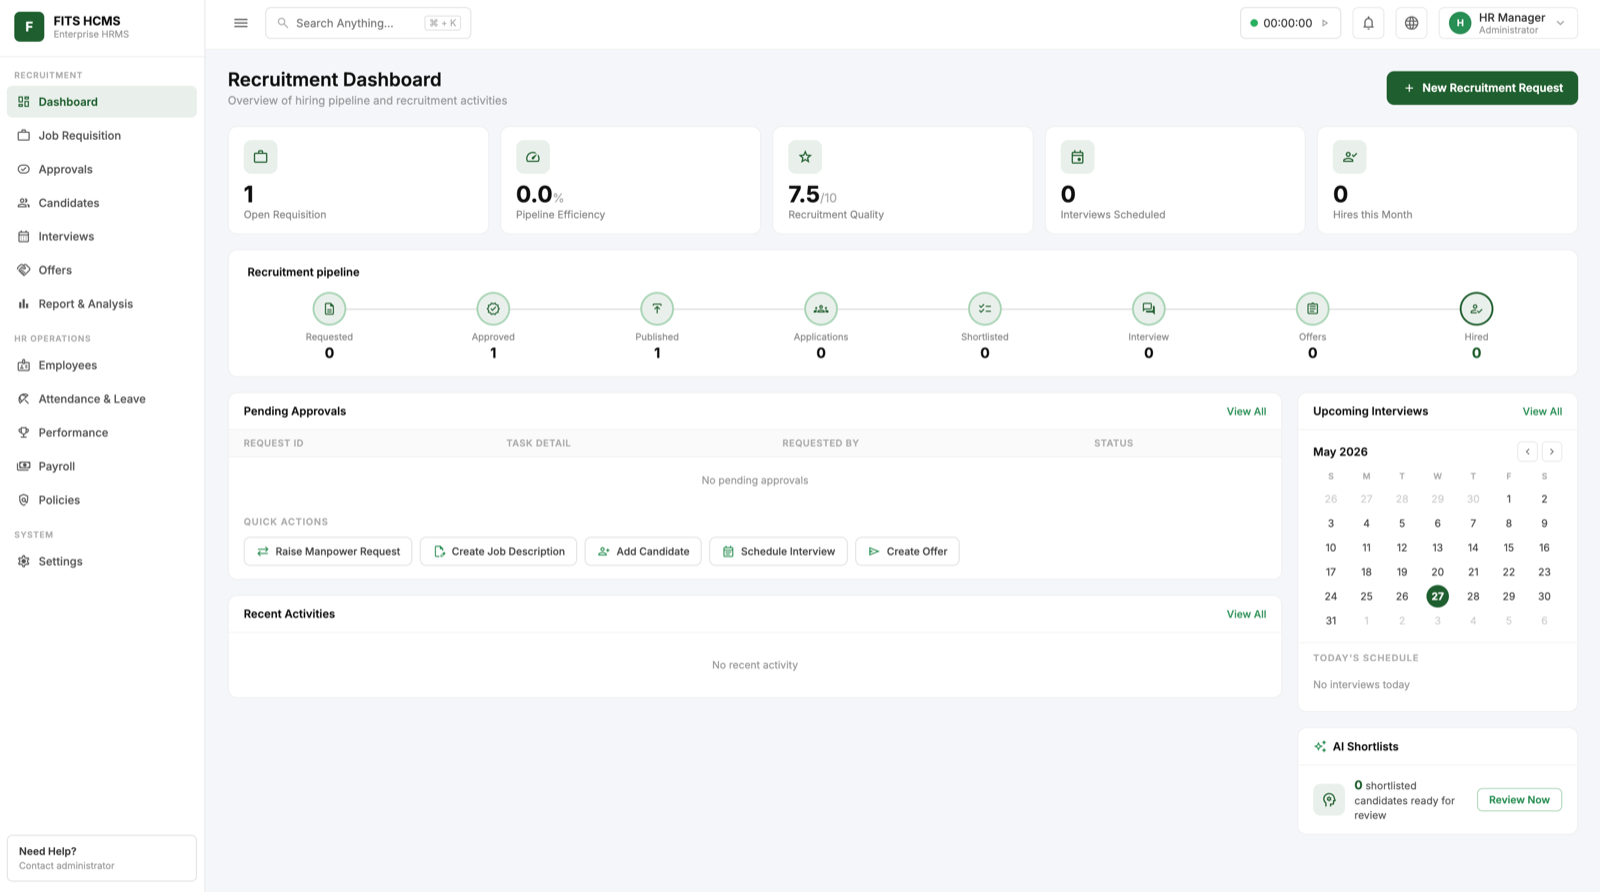Open Offers in the sidebar

pos(102,270)
